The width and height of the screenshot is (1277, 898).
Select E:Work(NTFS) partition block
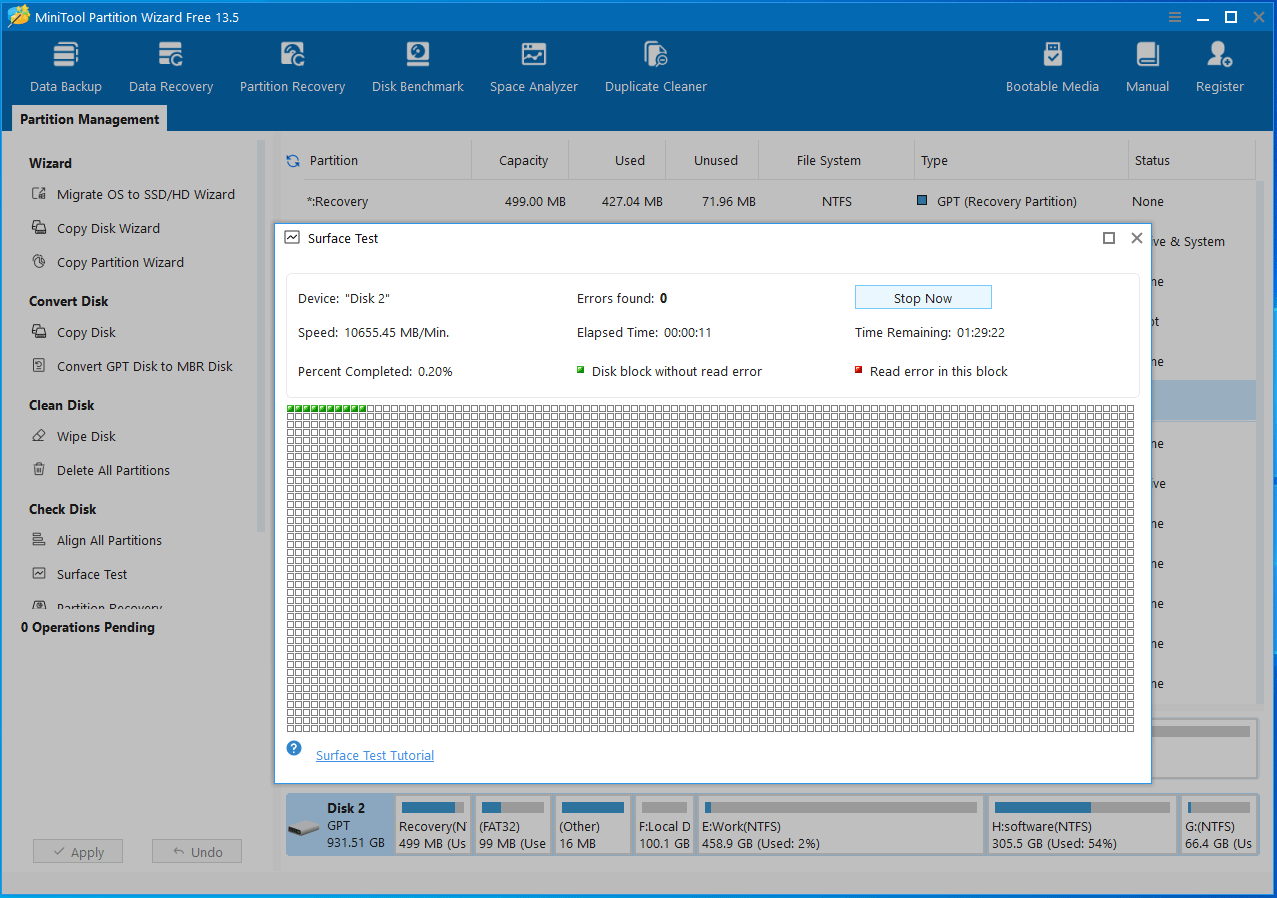(x=840, y=825)
